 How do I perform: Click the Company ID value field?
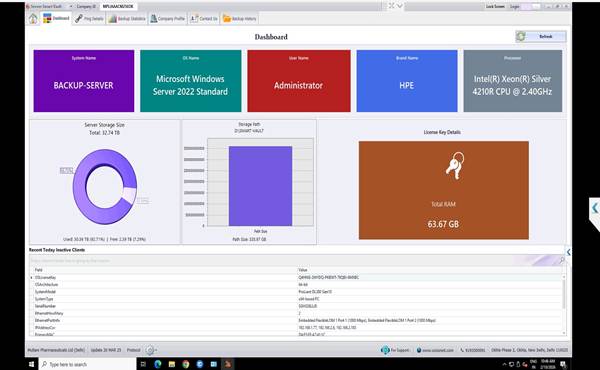[118, 7]
